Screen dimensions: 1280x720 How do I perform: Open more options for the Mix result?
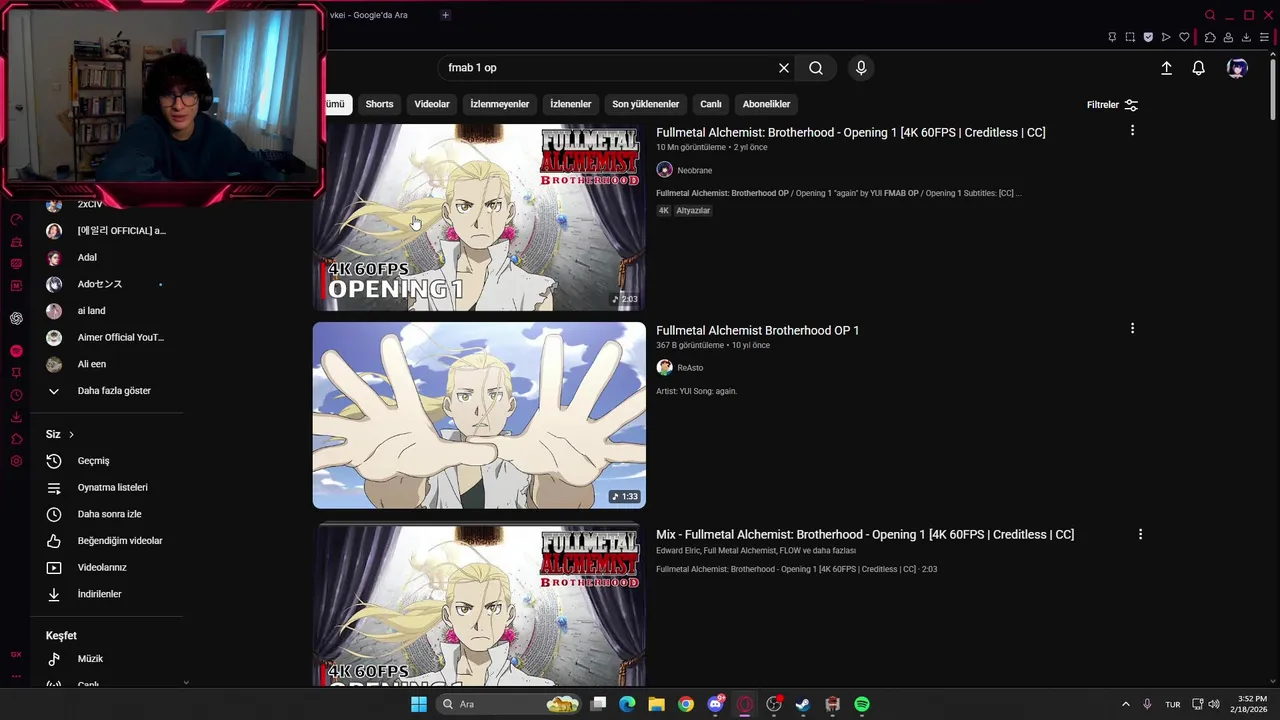pos(1140,535)
